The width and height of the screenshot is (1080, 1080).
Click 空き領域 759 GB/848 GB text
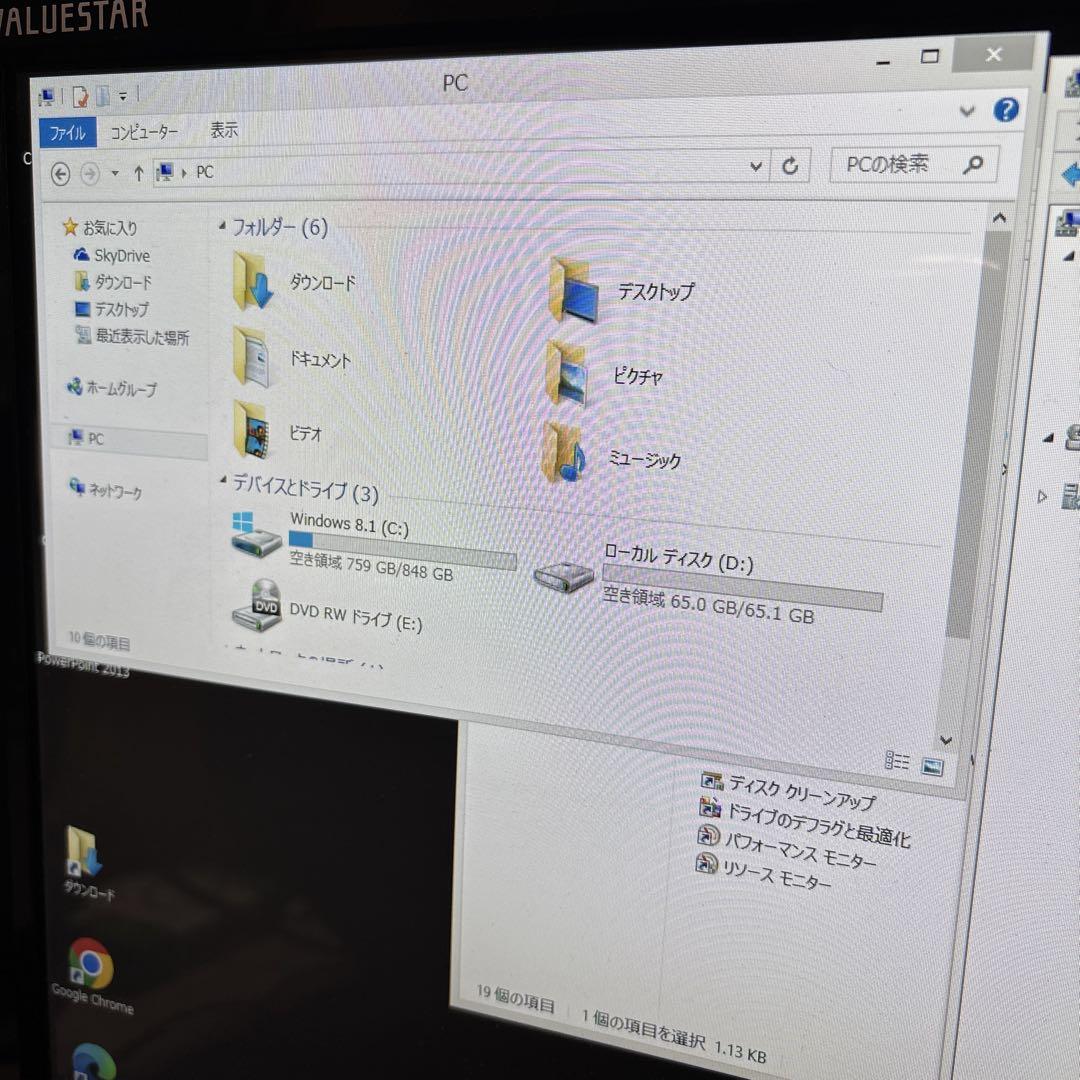pyautogui.click(x=371, y=566)
